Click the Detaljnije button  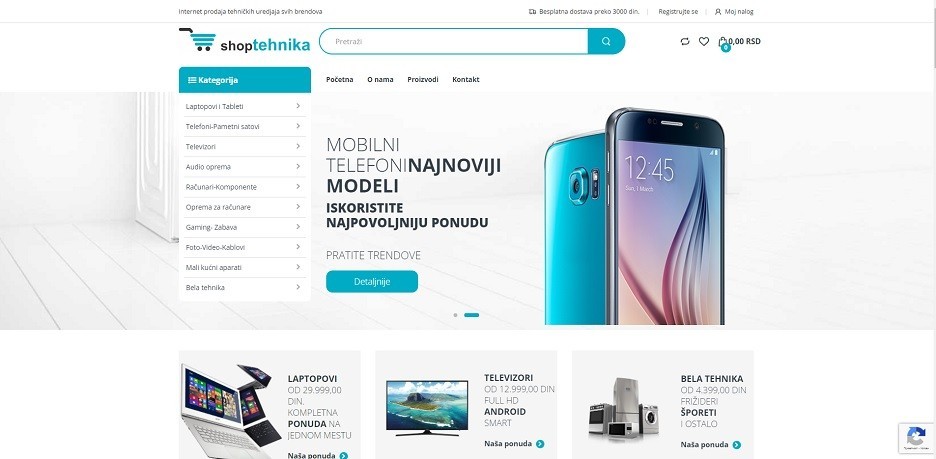coord(372,281)
